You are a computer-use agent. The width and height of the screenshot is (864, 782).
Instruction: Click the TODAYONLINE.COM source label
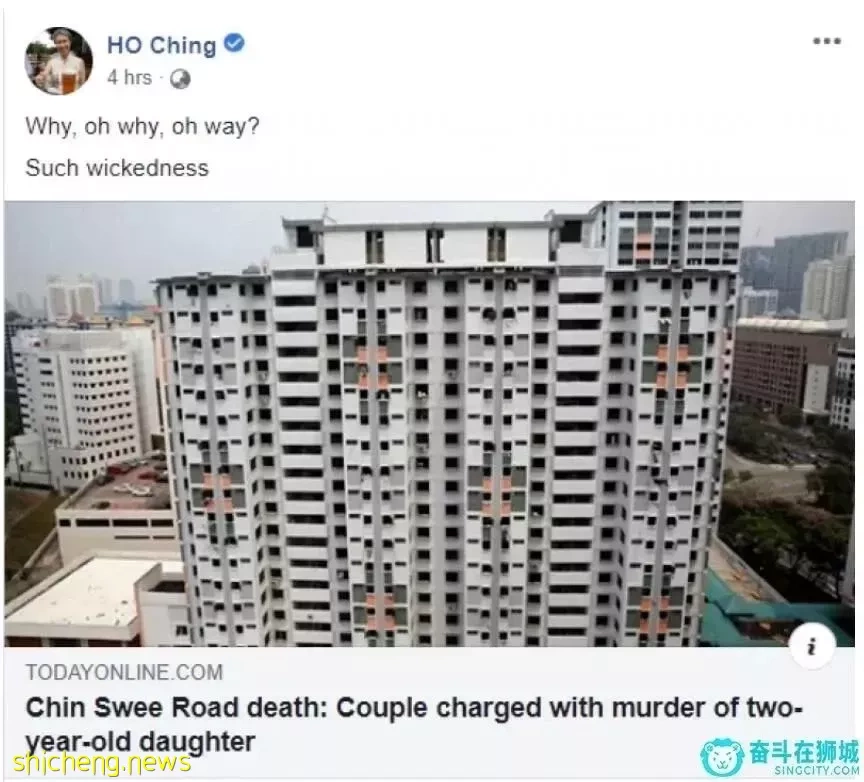(x=124, y=672)
